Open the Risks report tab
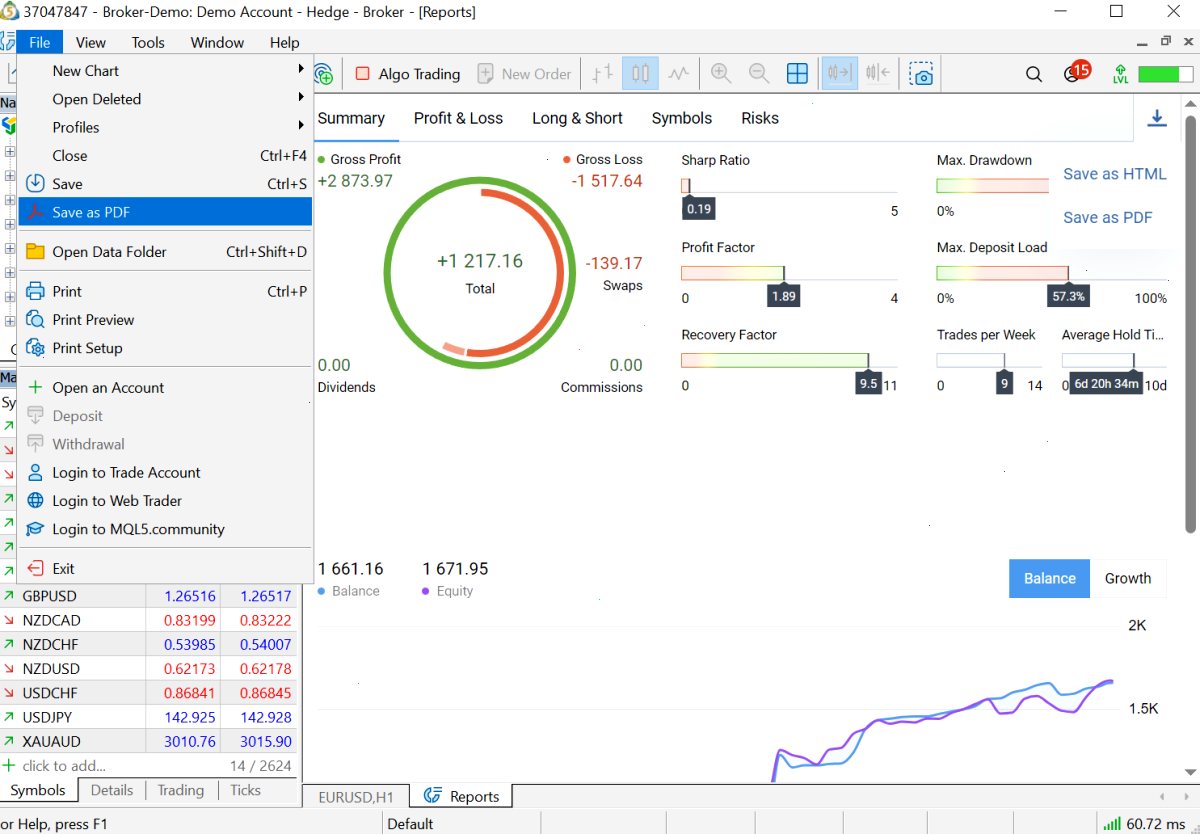Viewport: 1200px width, 834px height. point(760,118)
